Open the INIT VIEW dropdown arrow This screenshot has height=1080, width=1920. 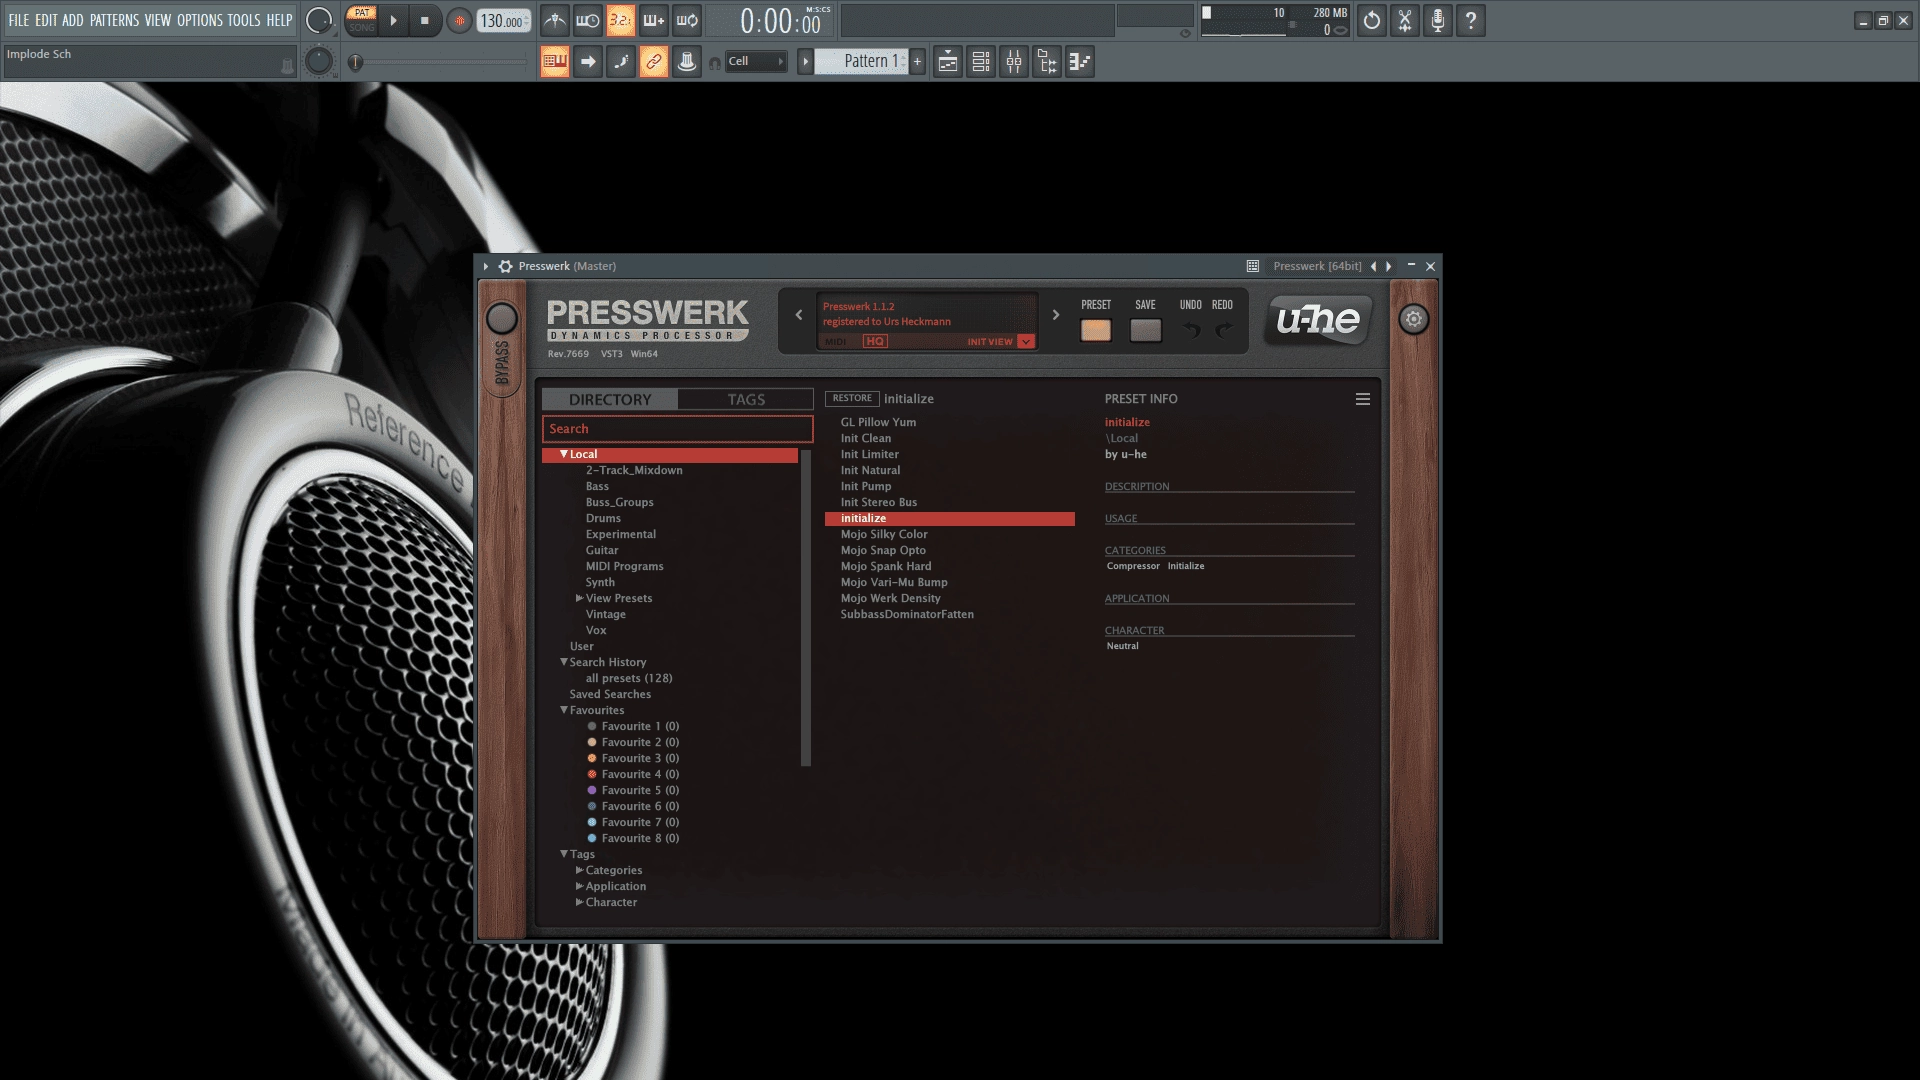tap(1026, 342)
